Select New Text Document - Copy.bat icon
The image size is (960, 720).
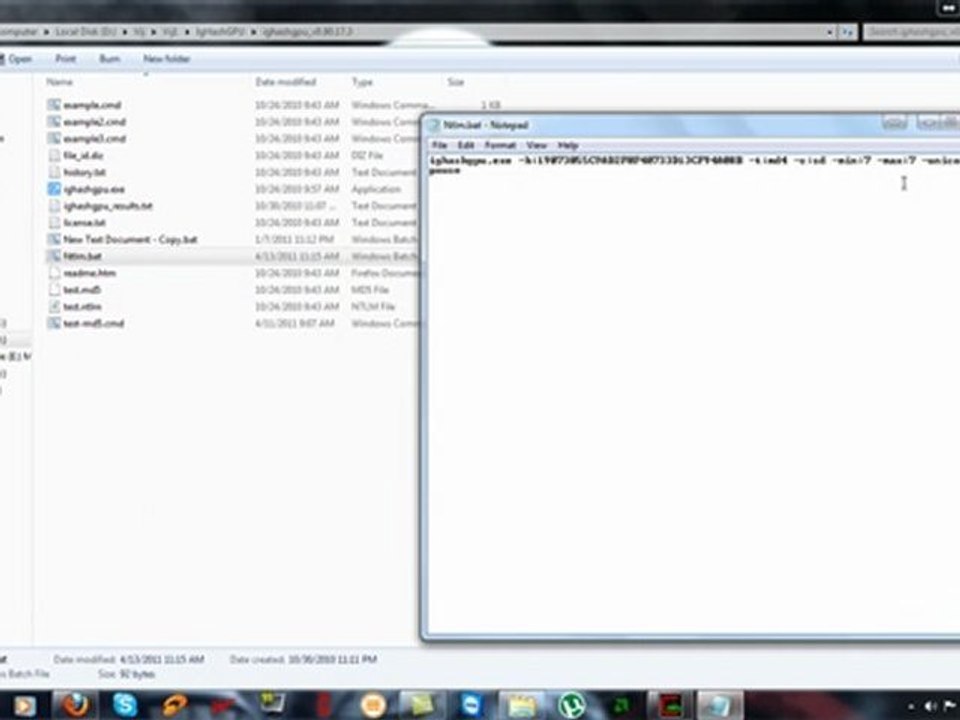[x=54, y=239]
